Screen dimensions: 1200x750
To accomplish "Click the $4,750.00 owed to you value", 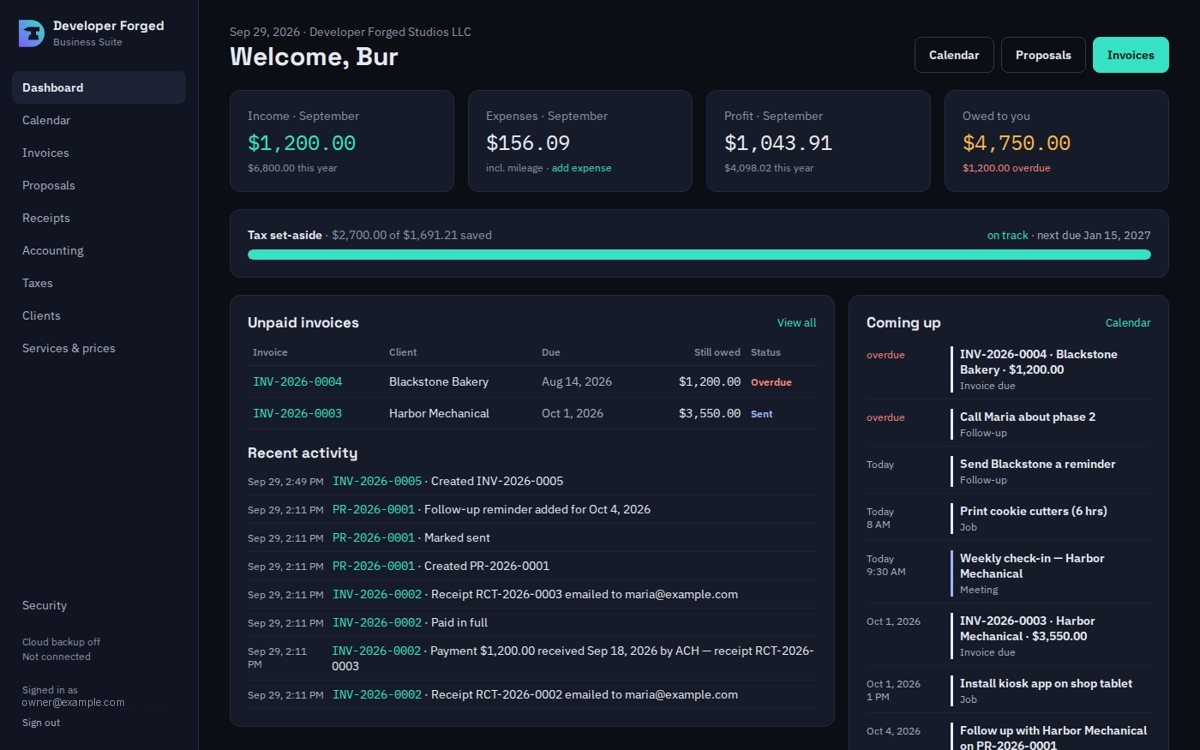I will click(x=1016, y=143).
